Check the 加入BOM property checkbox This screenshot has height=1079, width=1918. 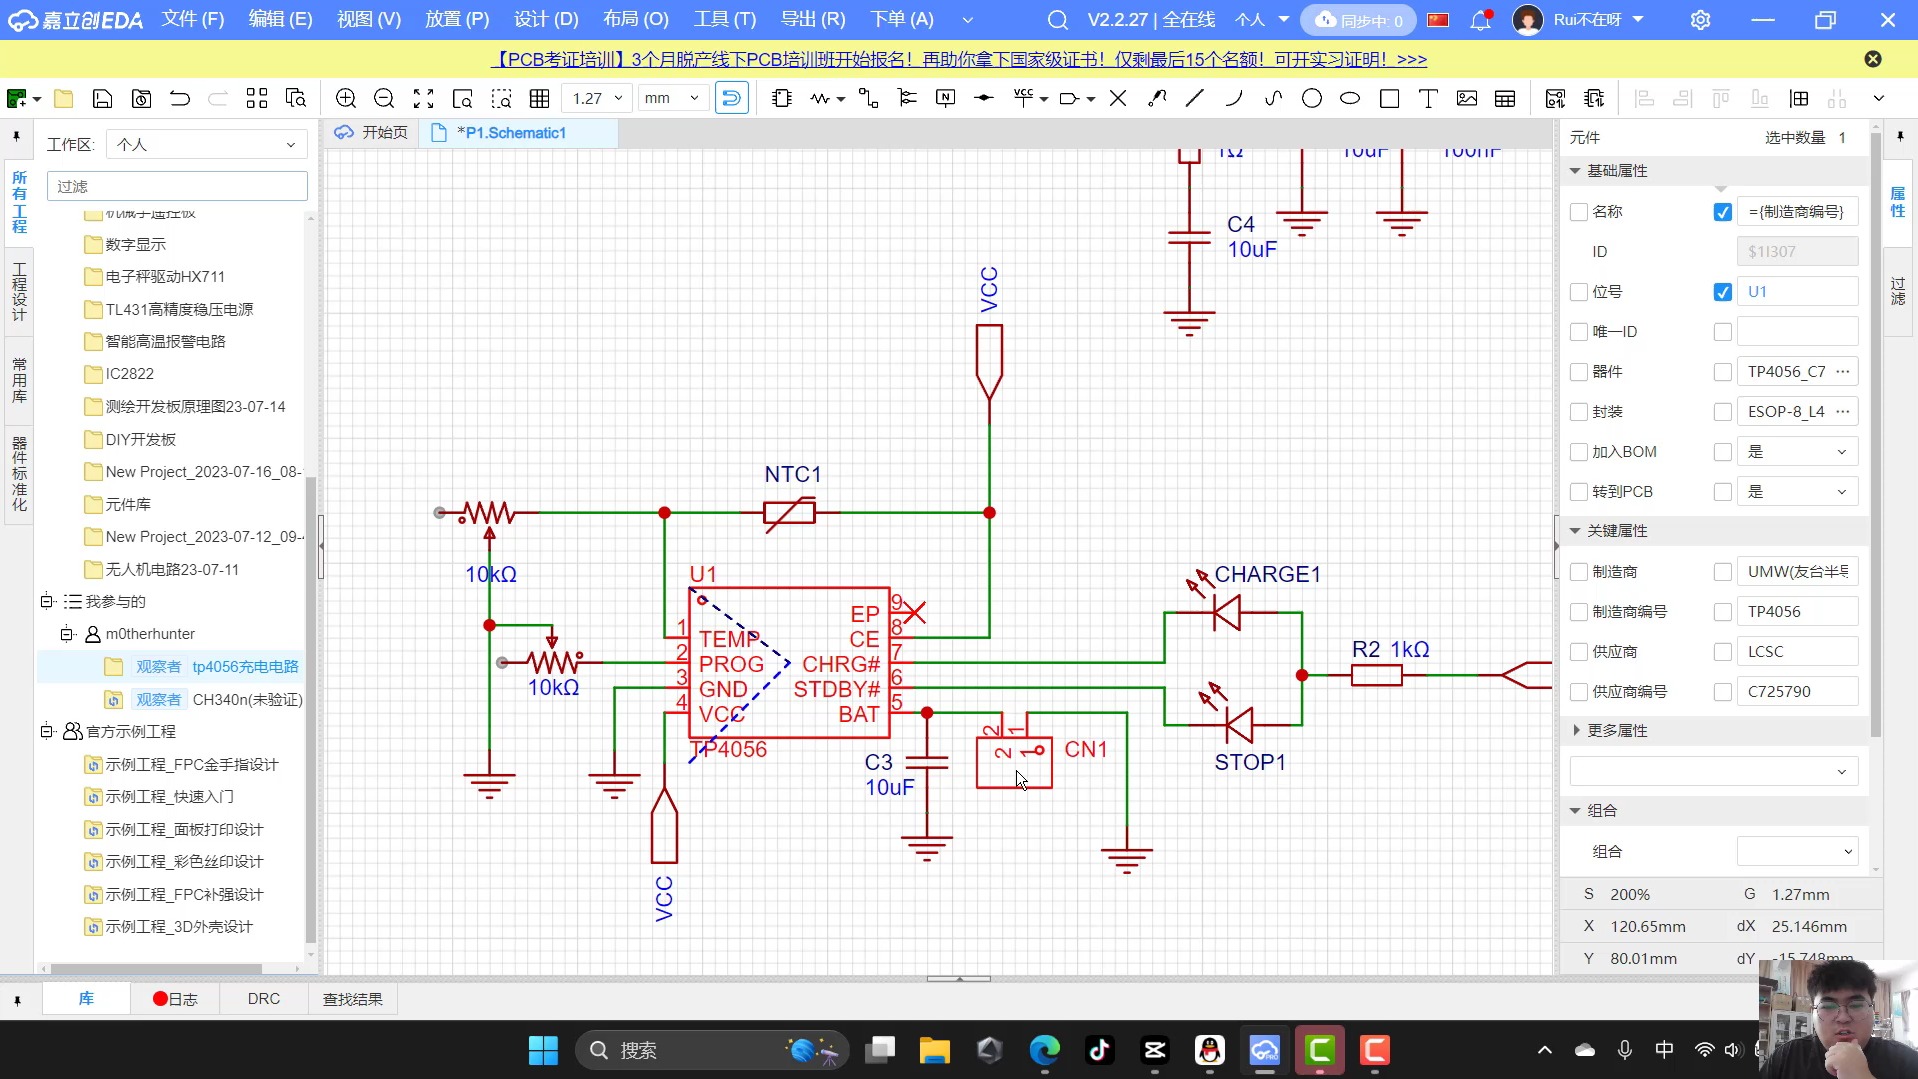click(1579, 452)
